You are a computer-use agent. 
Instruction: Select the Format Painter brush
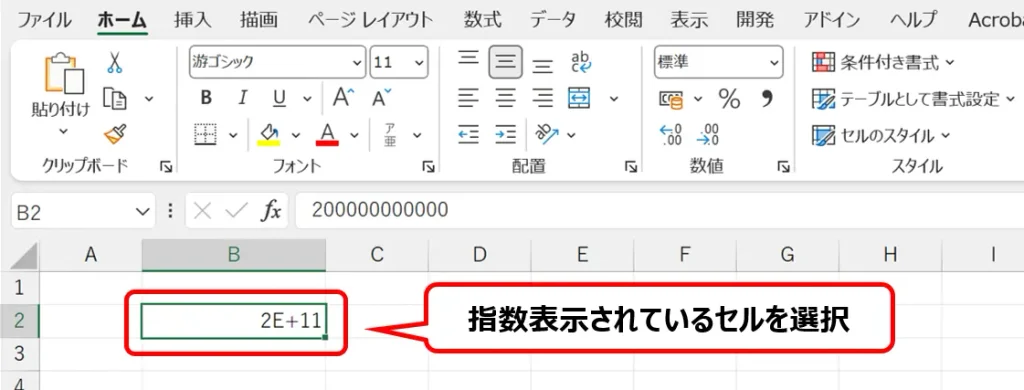(115, 134)
